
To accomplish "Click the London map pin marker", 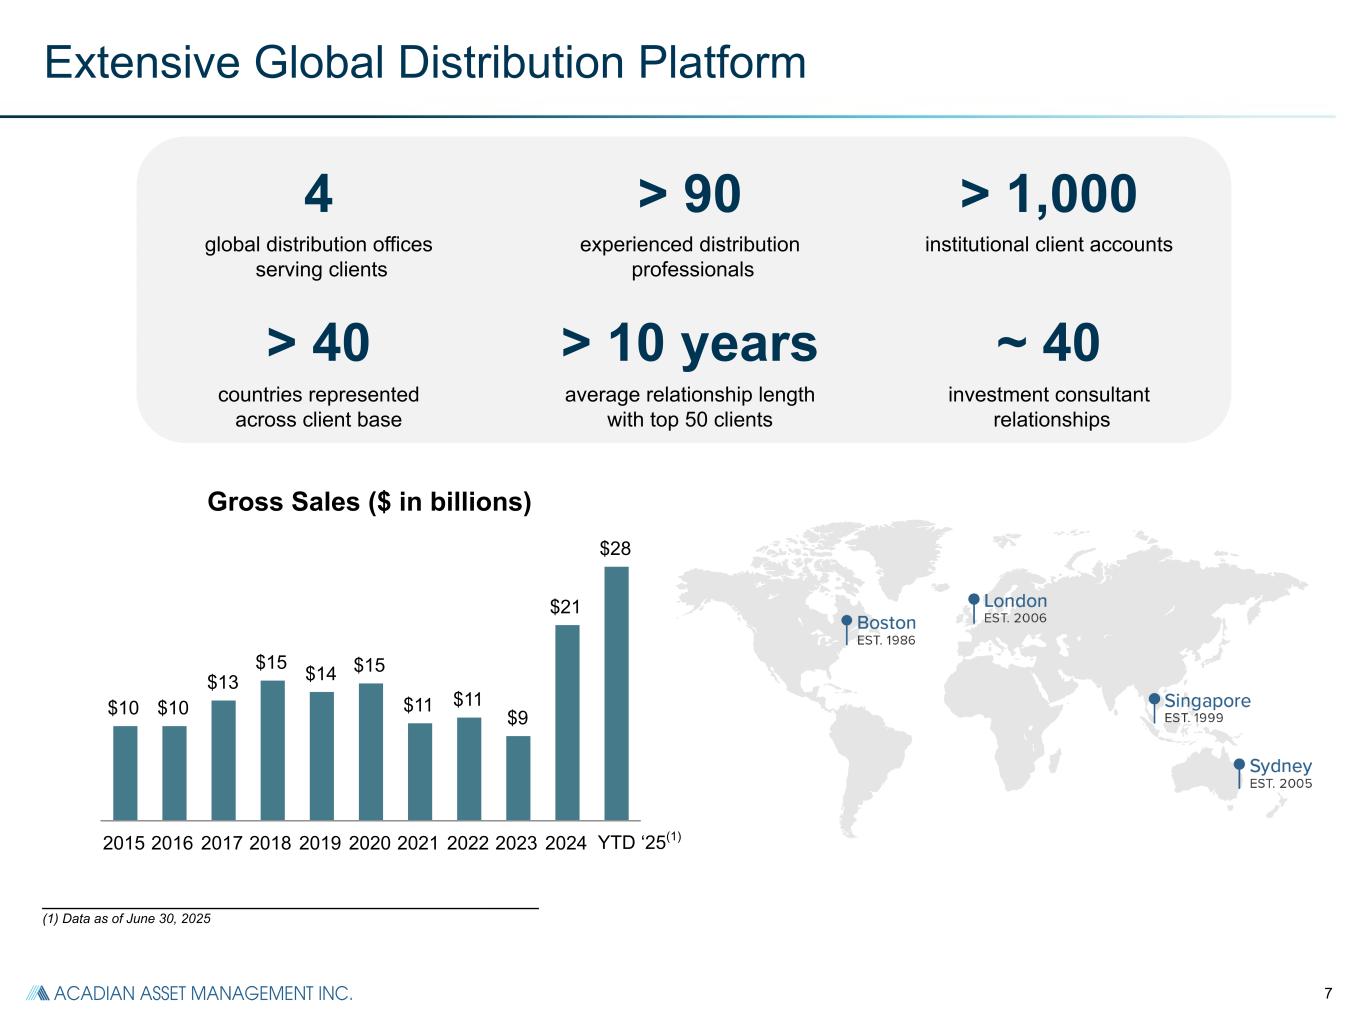I will pos(974,600).
